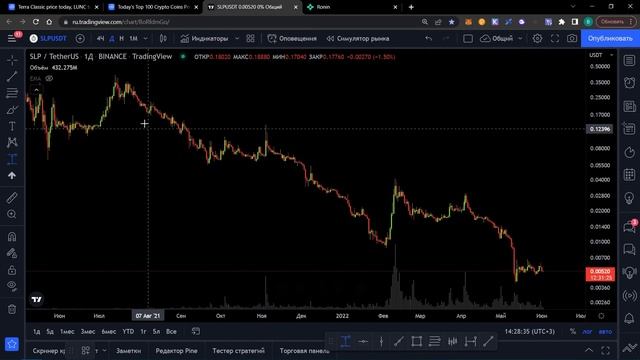Open the main hamburger menu
Image resolution: width=640 pixels, height=360 pixels.
tap(12, 38)
